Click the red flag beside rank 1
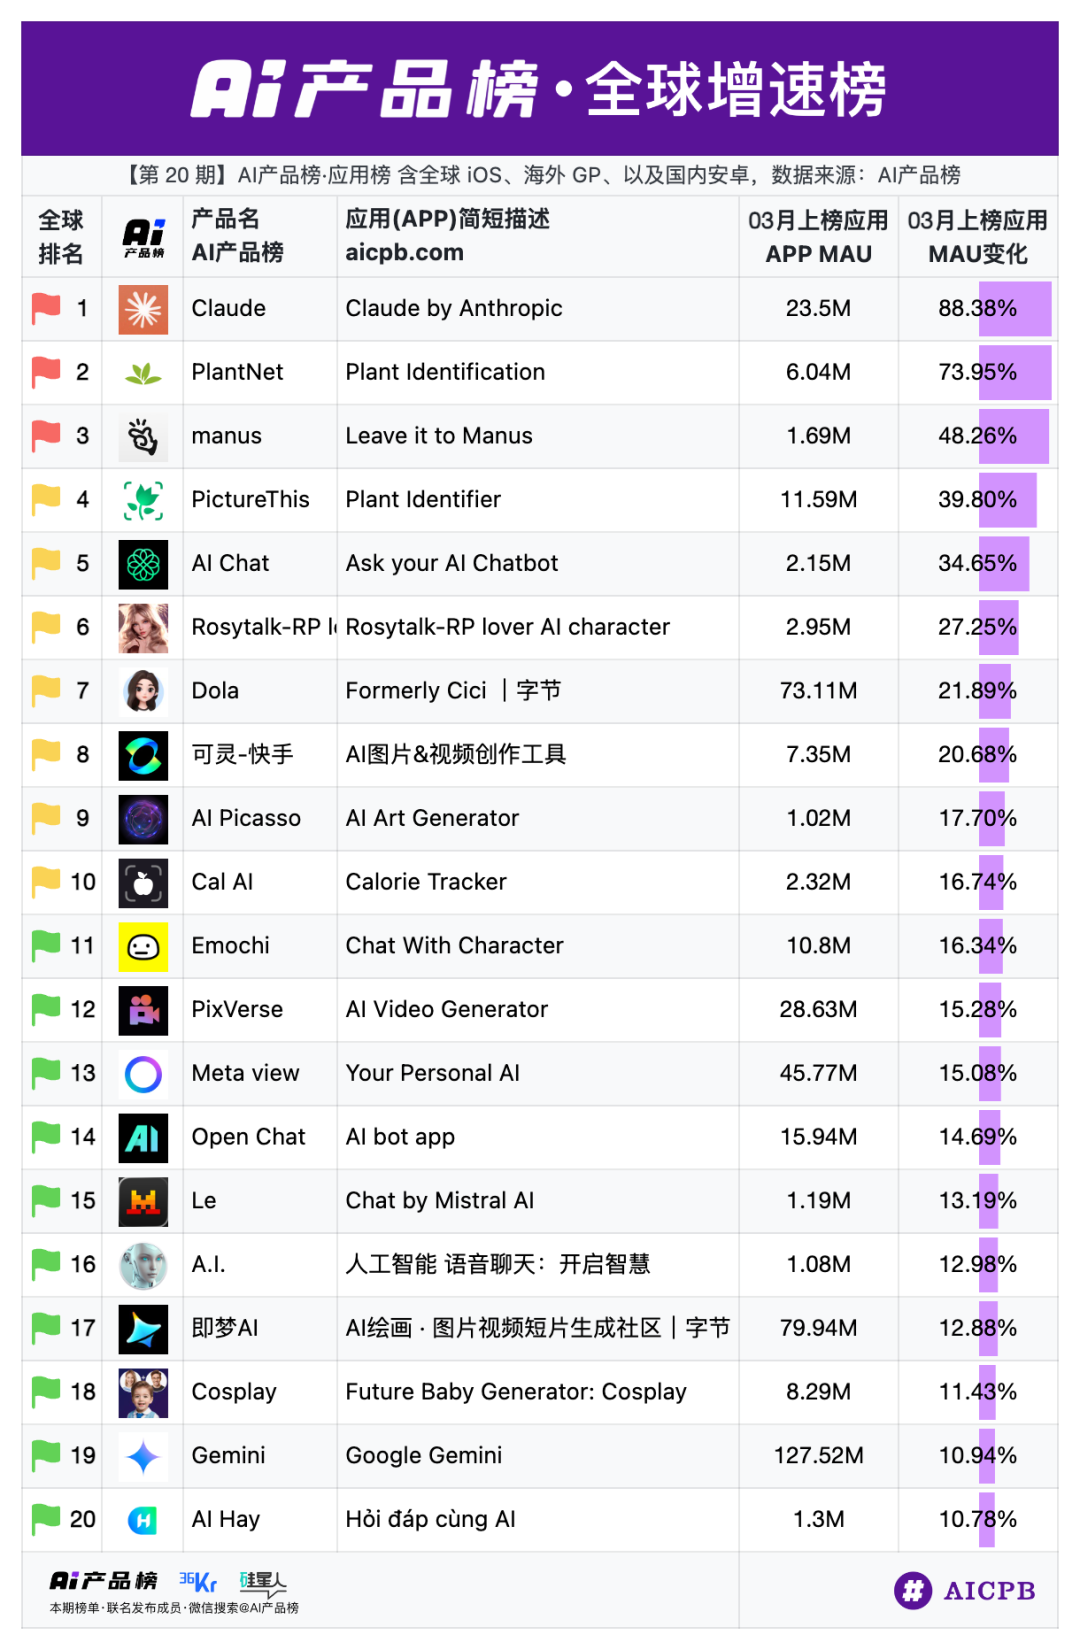 pos(46,308)
